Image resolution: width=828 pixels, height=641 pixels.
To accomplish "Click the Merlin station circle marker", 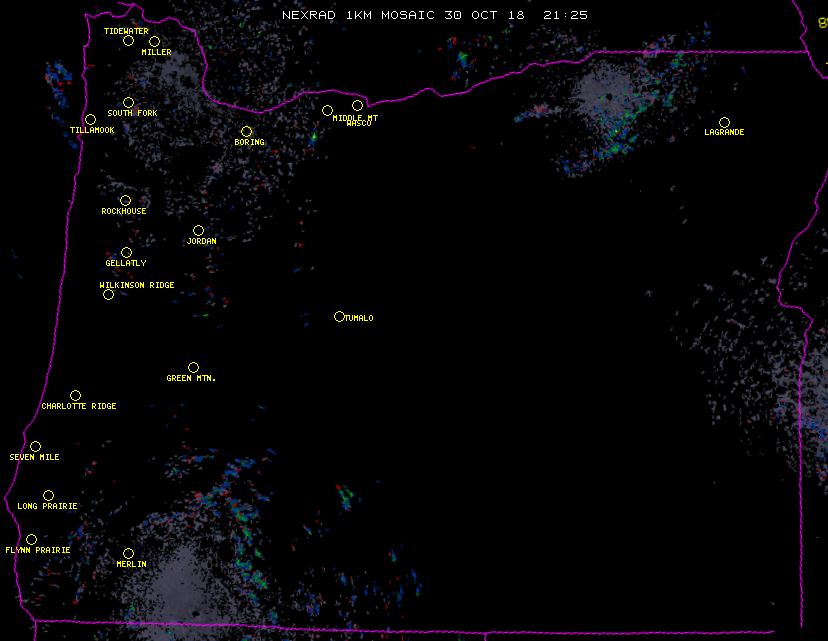I will pos(128,553).
